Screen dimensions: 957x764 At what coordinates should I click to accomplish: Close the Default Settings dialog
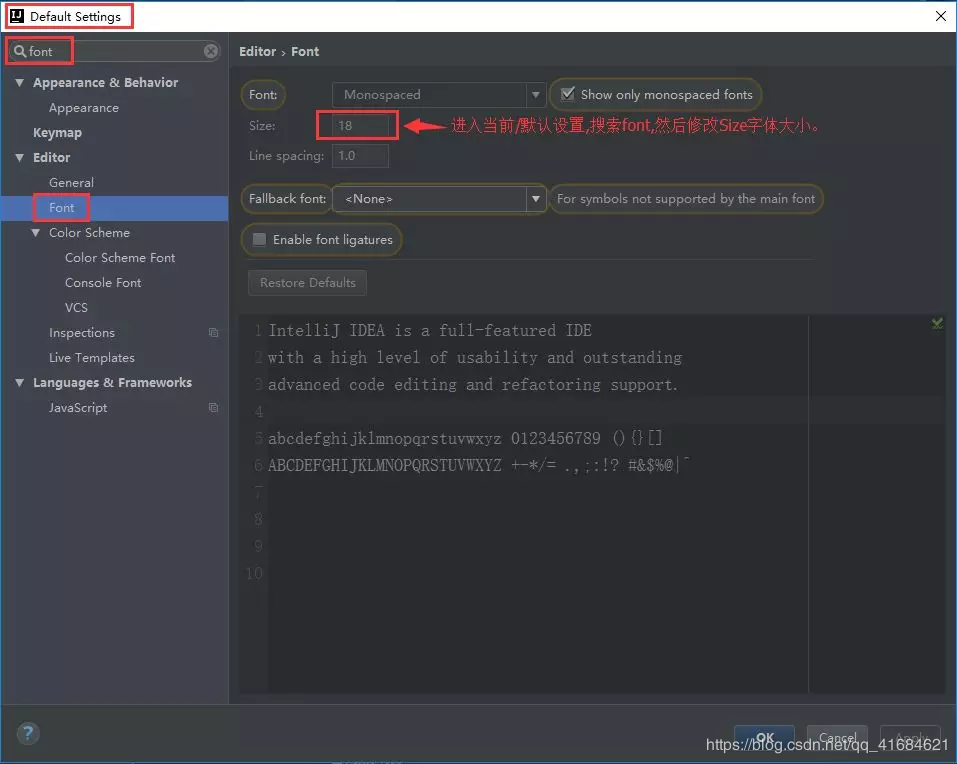[941, 16]
